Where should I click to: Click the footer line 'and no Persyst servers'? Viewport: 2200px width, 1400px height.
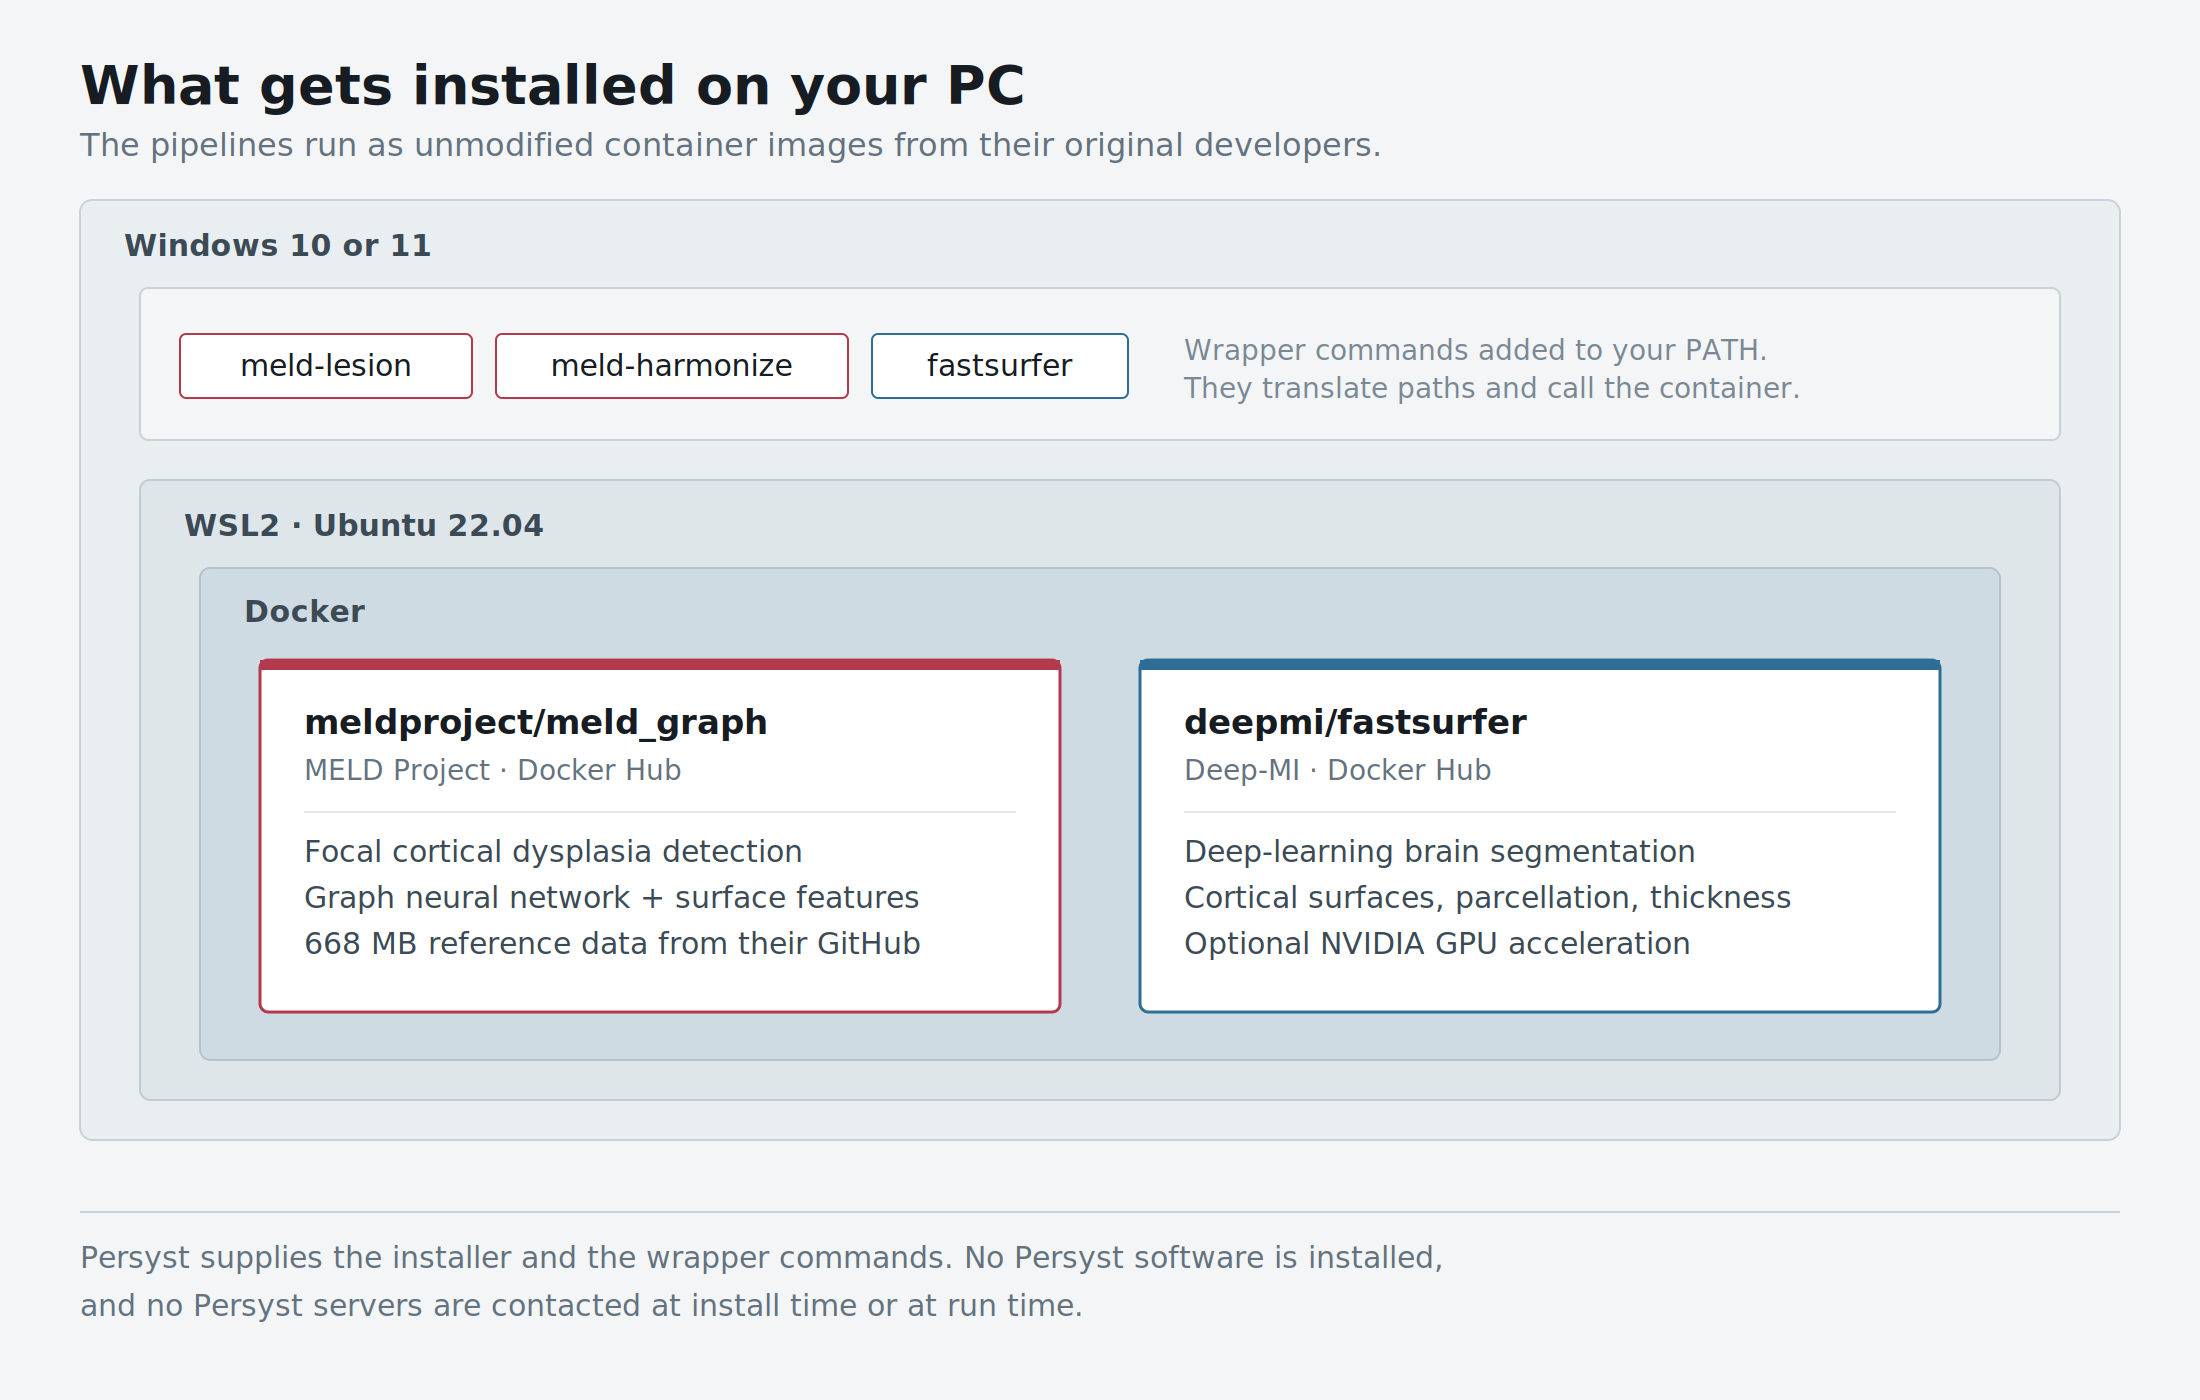coord(581,1305)
